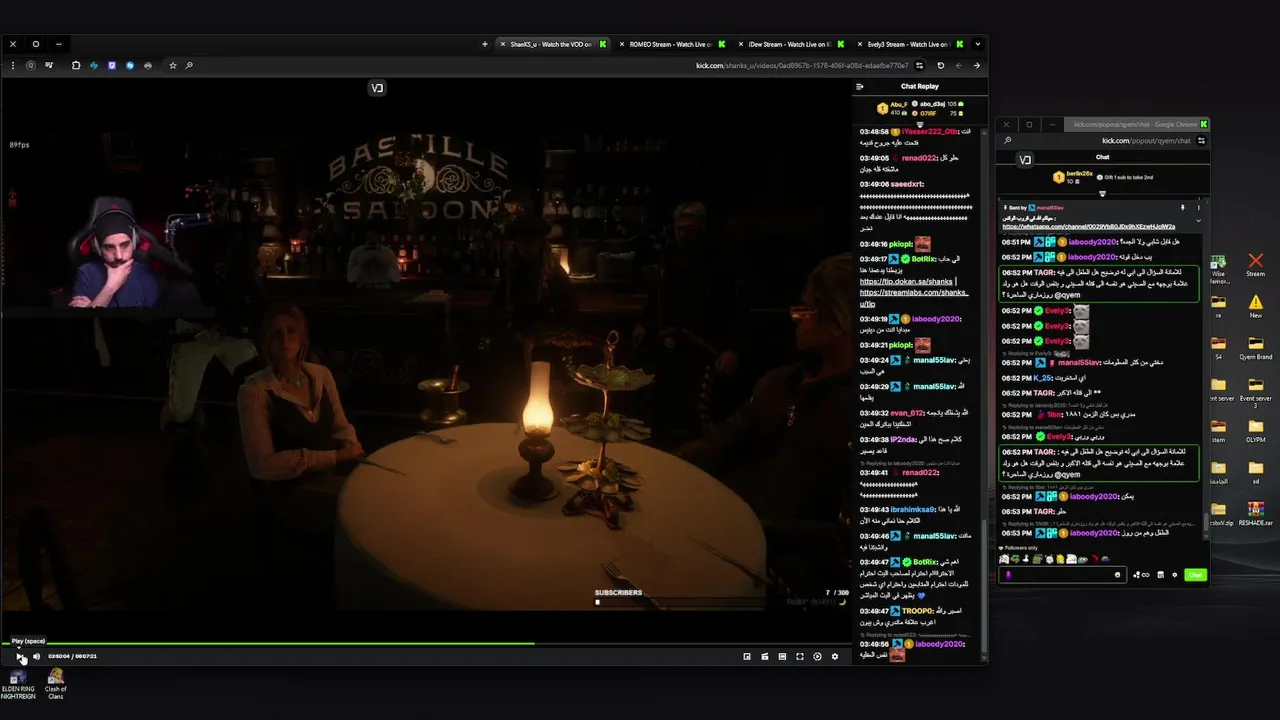Click the clip icon in the player controls

765,657
